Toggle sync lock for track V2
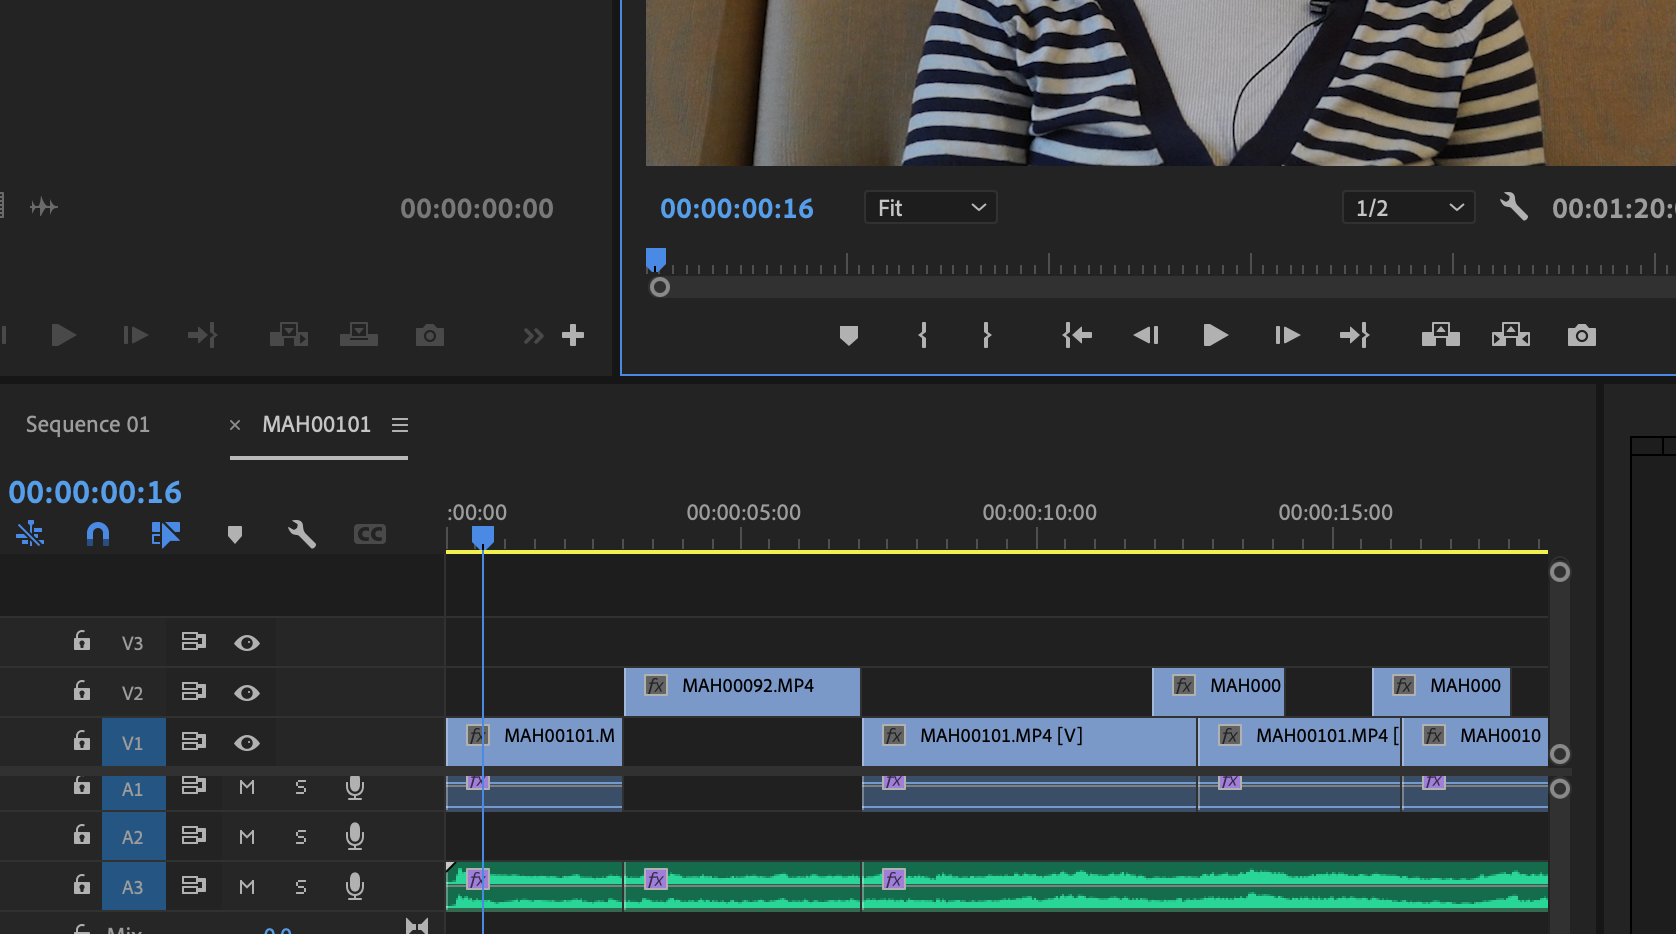Image resolution: width=1676 pixels, height=934 pixels. pos(194,691)
